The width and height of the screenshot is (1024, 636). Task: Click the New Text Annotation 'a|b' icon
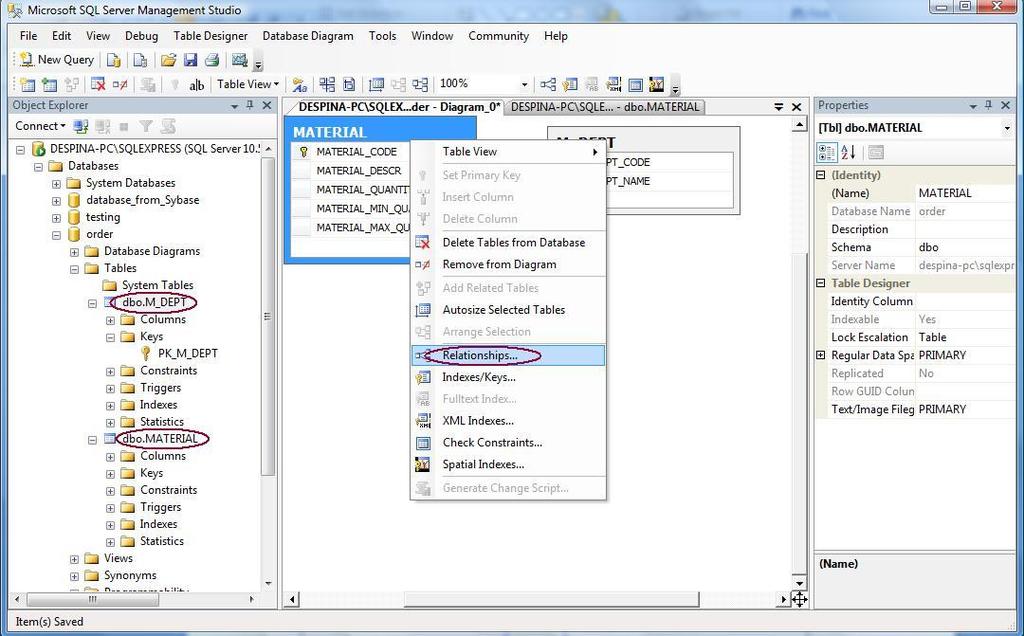197,84
